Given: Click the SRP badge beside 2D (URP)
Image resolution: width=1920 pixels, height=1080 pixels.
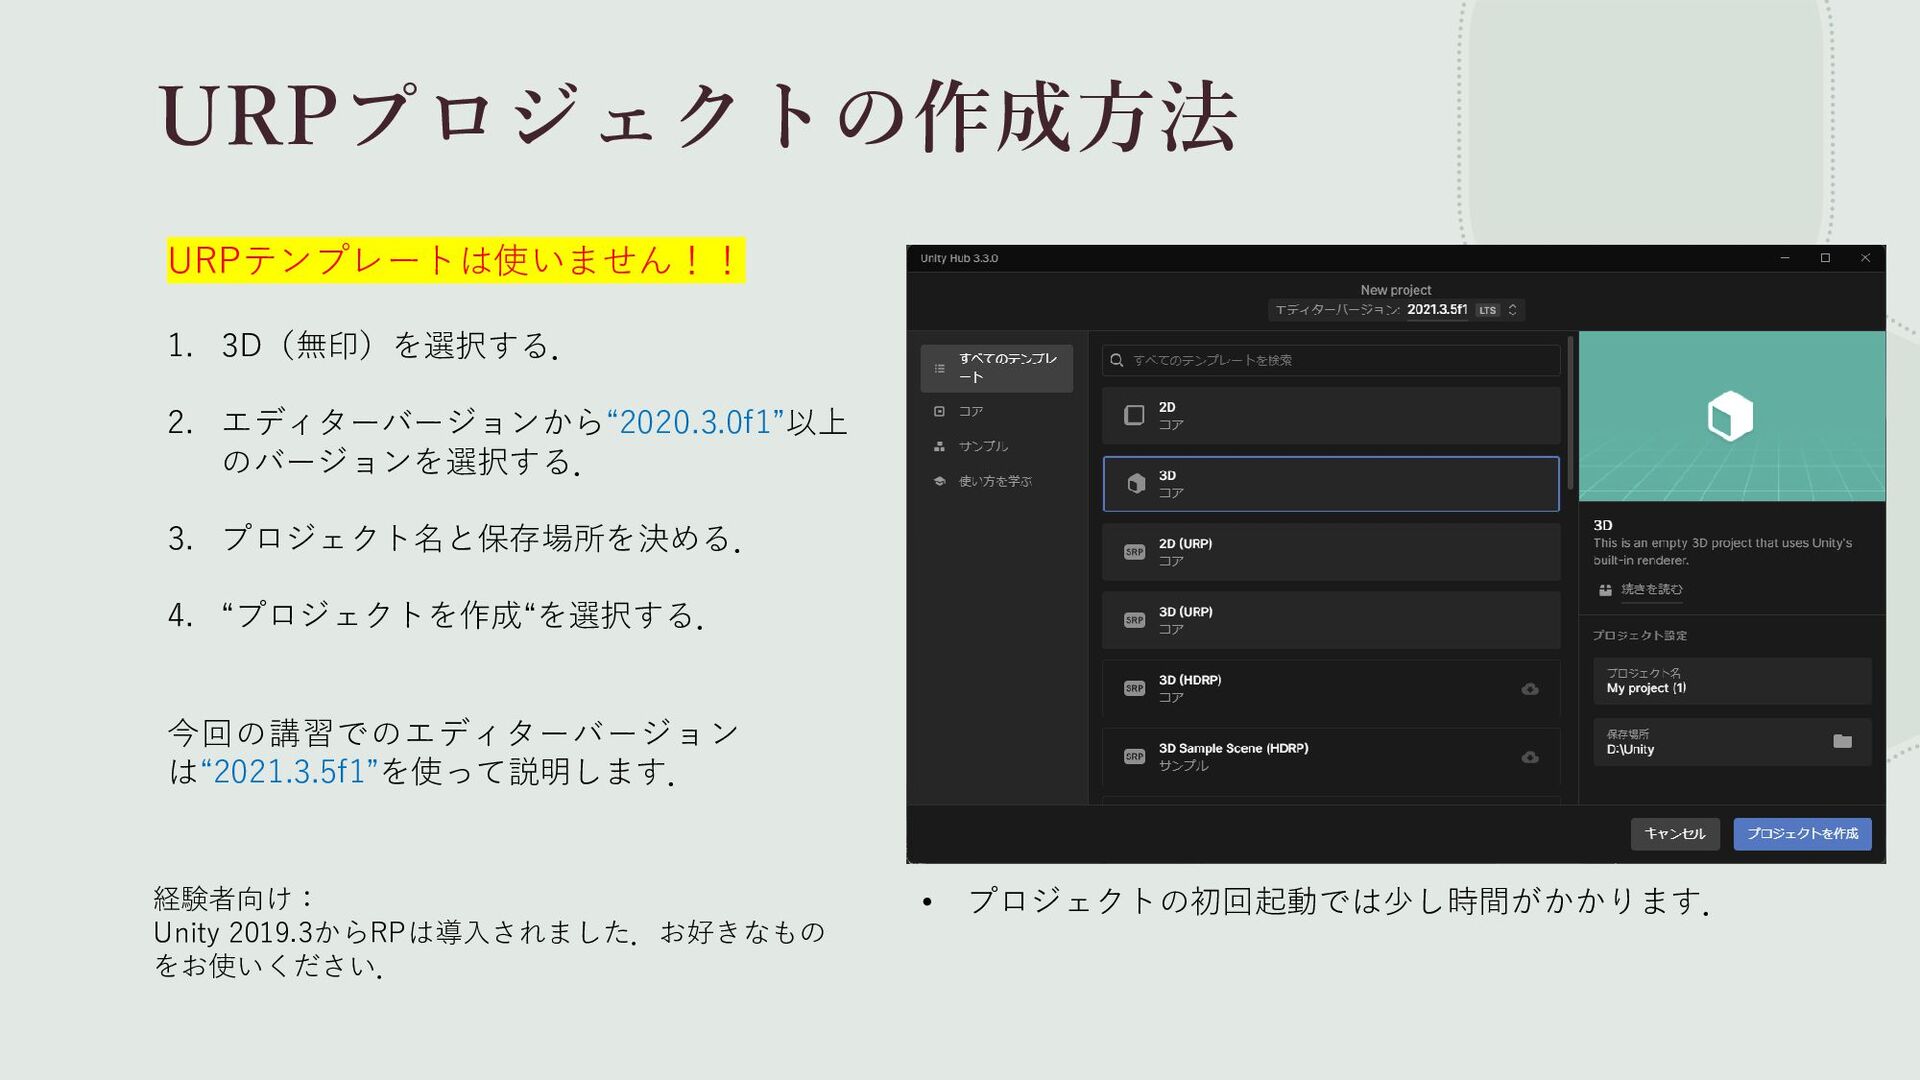Looking at the screenshot, I should tap(1134, 552).
